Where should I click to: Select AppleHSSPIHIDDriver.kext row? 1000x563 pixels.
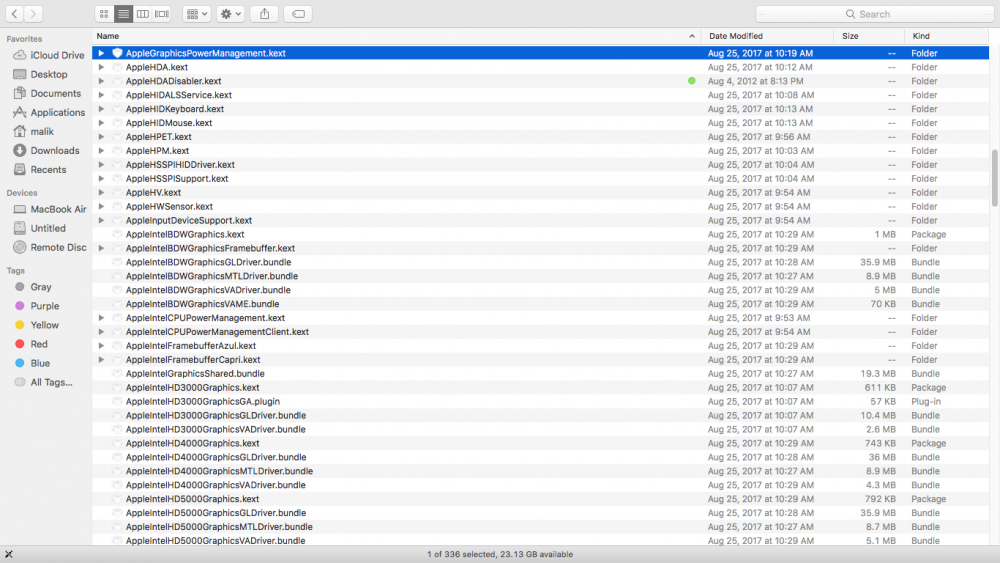coord(541,165)
